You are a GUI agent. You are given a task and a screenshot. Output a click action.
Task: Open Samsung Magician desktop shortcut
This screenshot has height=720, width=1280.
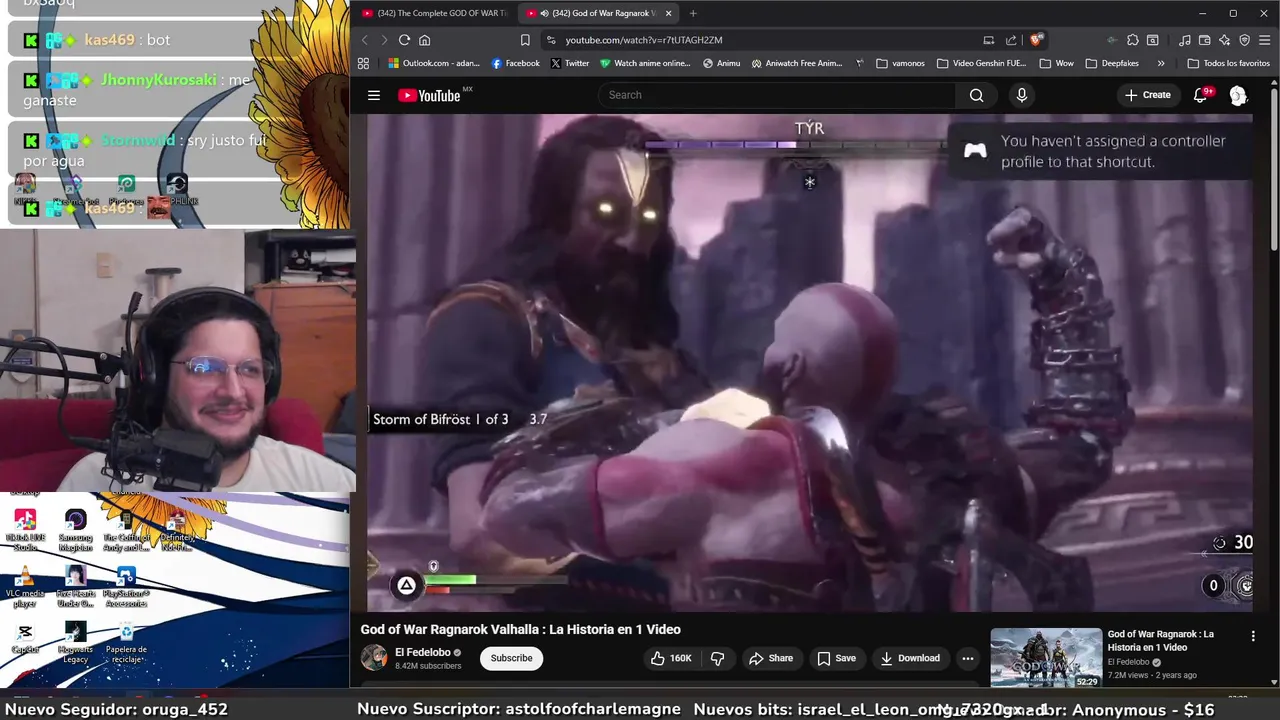(75, 530)
